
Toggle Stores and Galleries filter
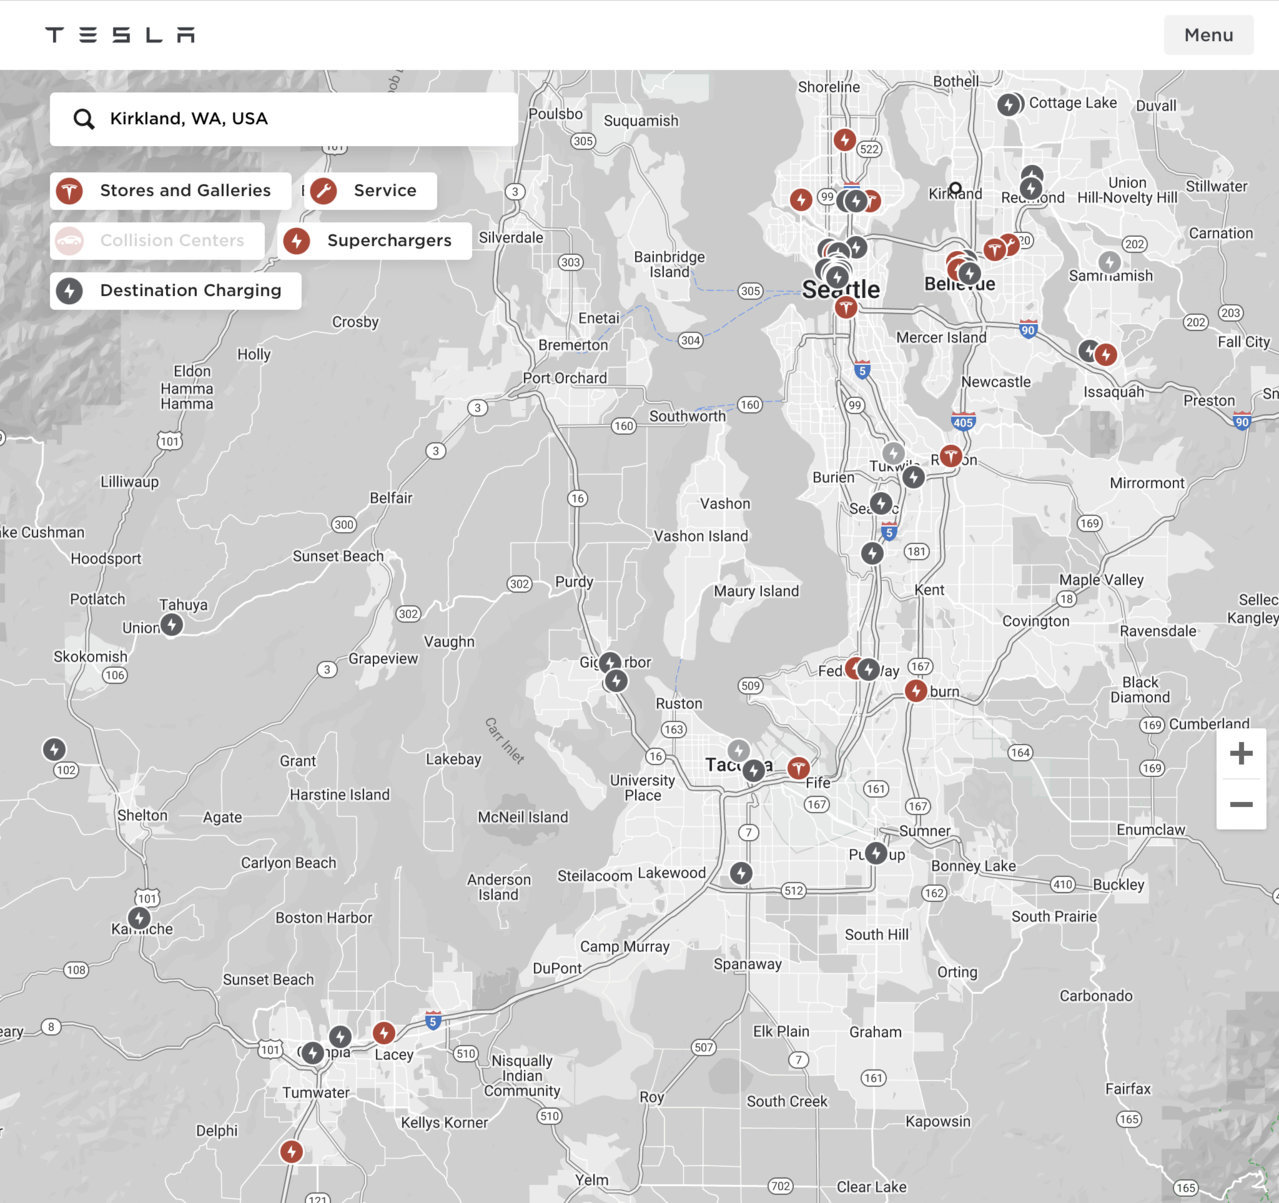click(171, 191)
